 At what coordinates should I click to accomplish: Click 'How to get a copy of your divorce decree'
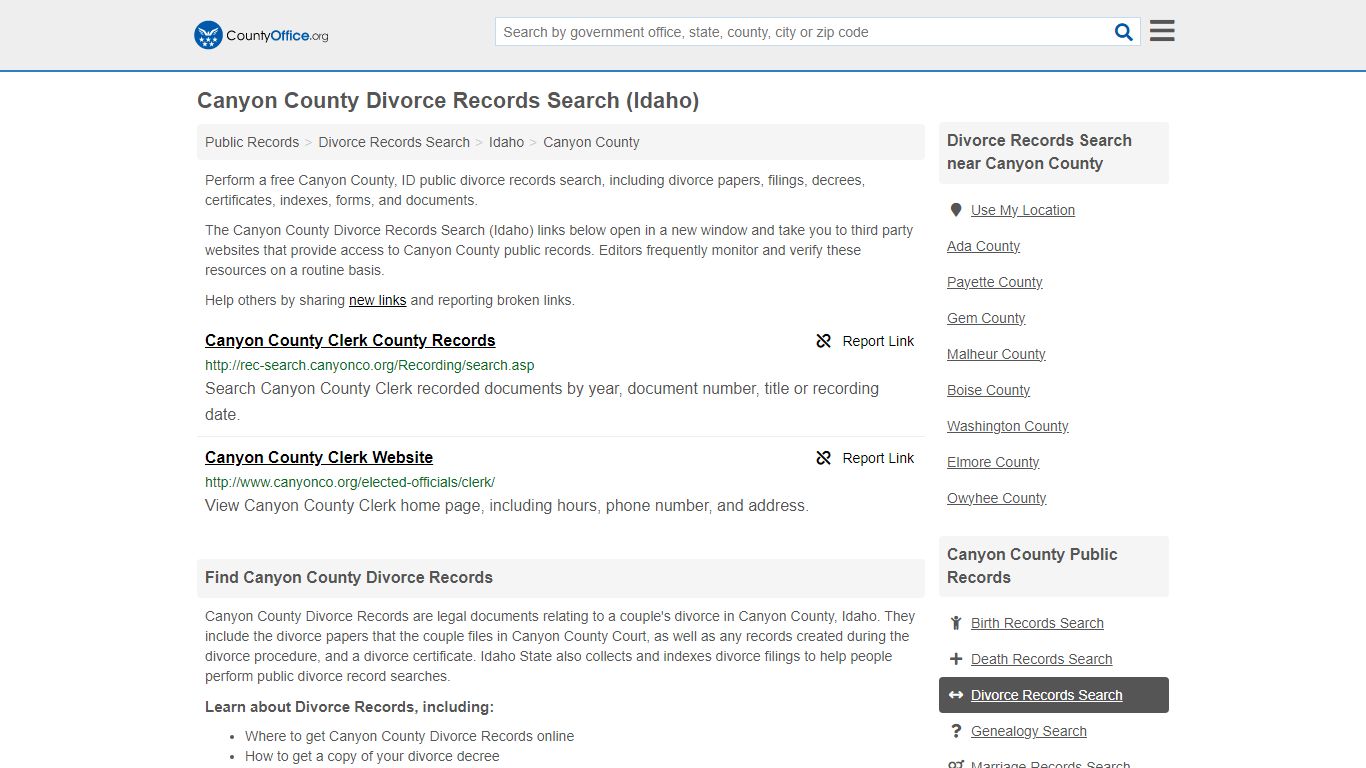coord(372,756)
